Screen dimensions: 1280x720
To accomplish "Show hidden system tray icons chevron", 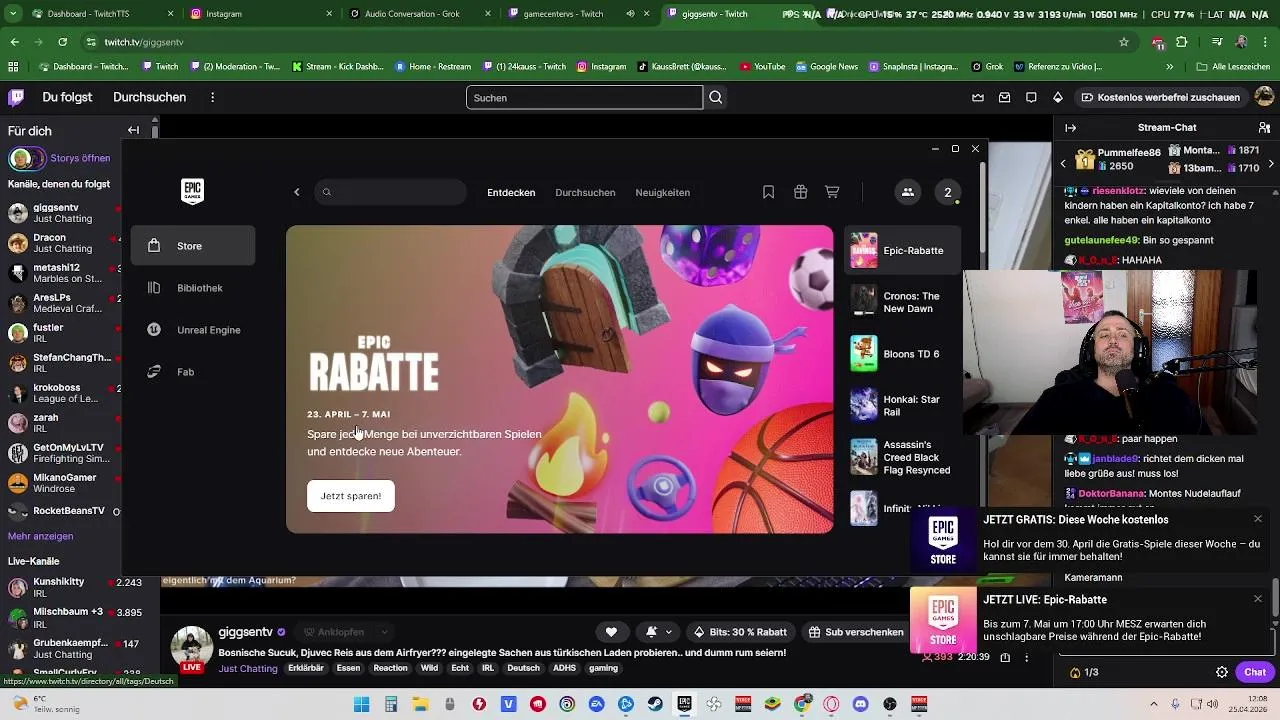I will tap(1155, 704).
